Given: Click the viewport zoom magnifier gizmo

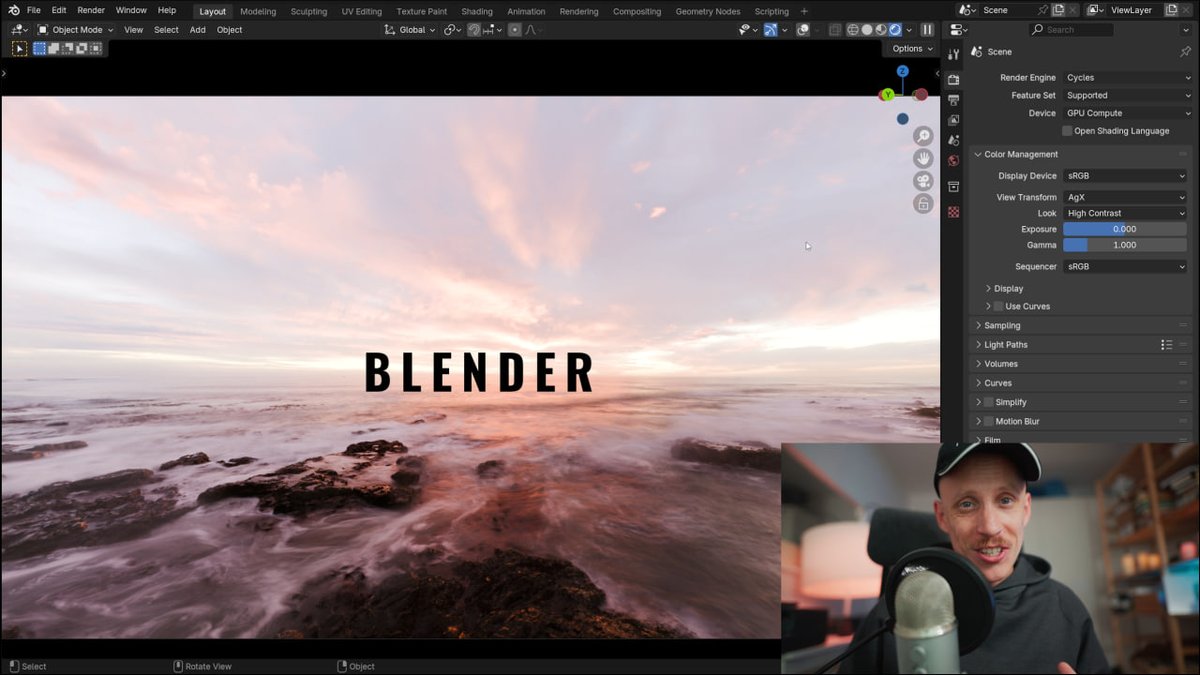Looking at the screenshot, I should [x=923, y=136].
